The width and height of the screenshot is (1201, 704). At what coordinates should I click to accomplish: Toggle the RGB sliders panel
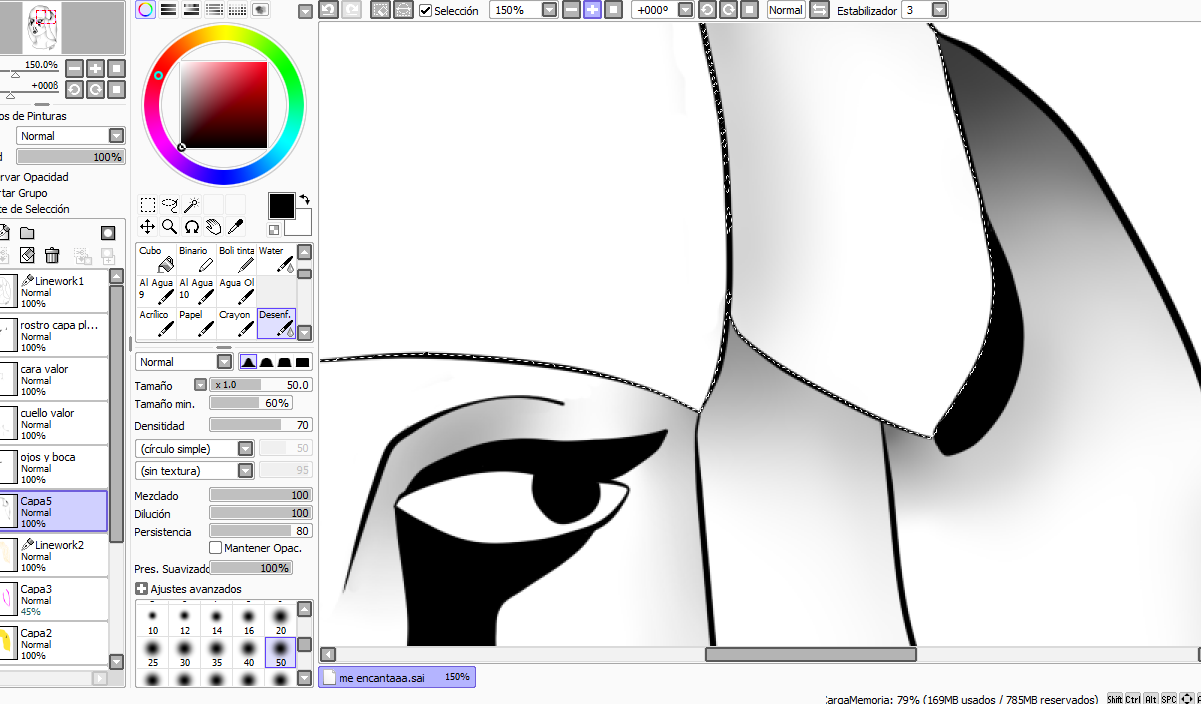(x=169, y=10)
